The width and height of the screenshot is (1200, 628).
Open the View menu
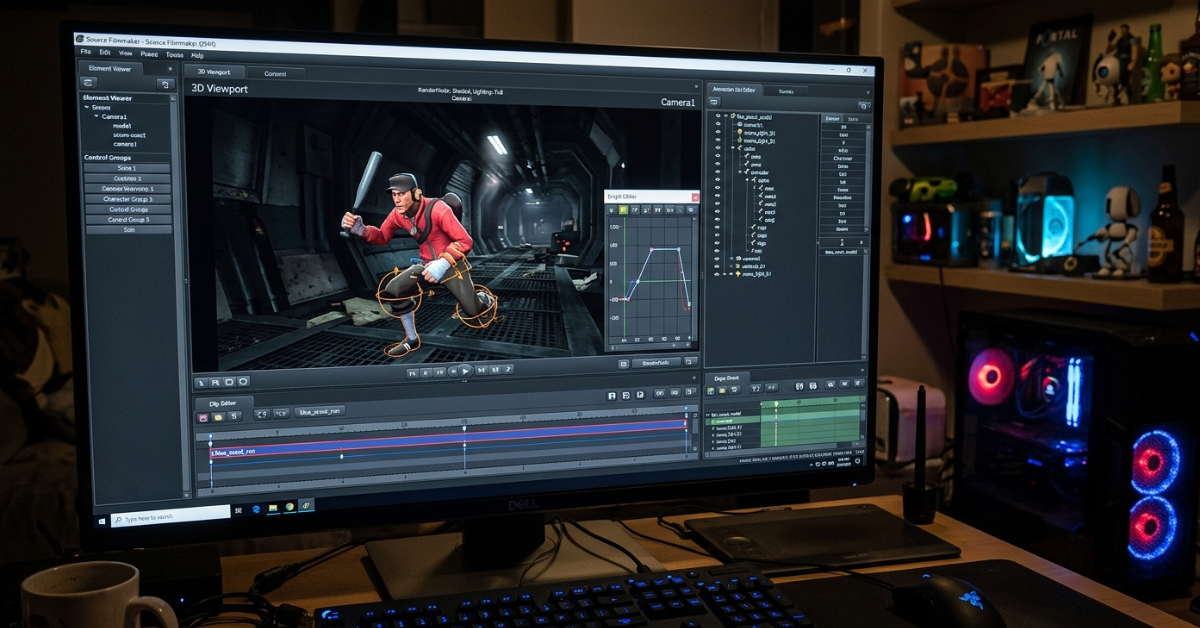[x=125, y=52]
